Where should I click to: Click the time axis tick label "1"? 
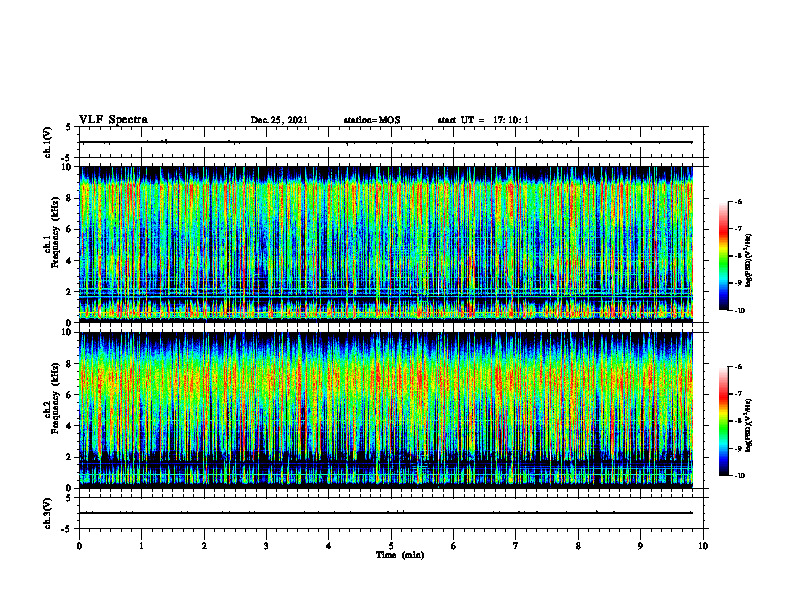click(141, 546)
